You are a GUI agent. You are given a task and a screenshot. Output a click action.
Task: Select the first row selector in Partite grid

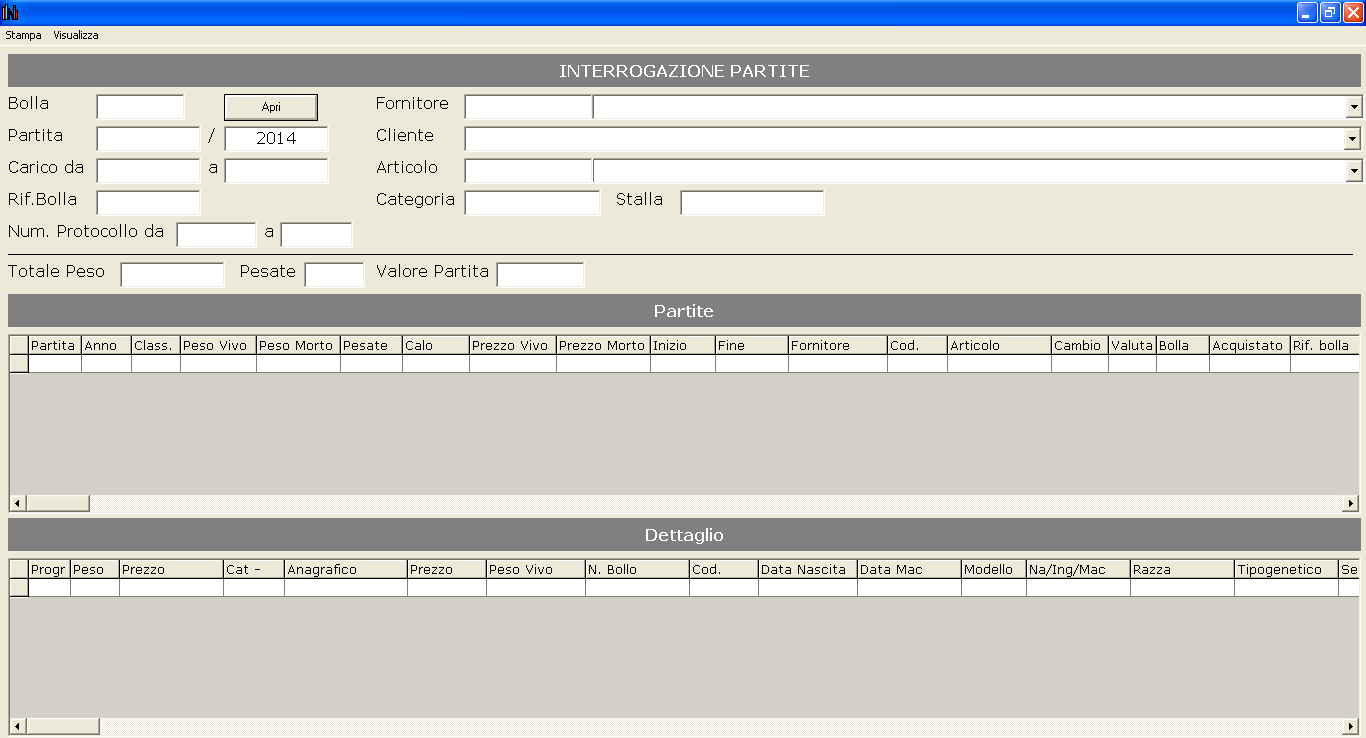coord(19,363)
